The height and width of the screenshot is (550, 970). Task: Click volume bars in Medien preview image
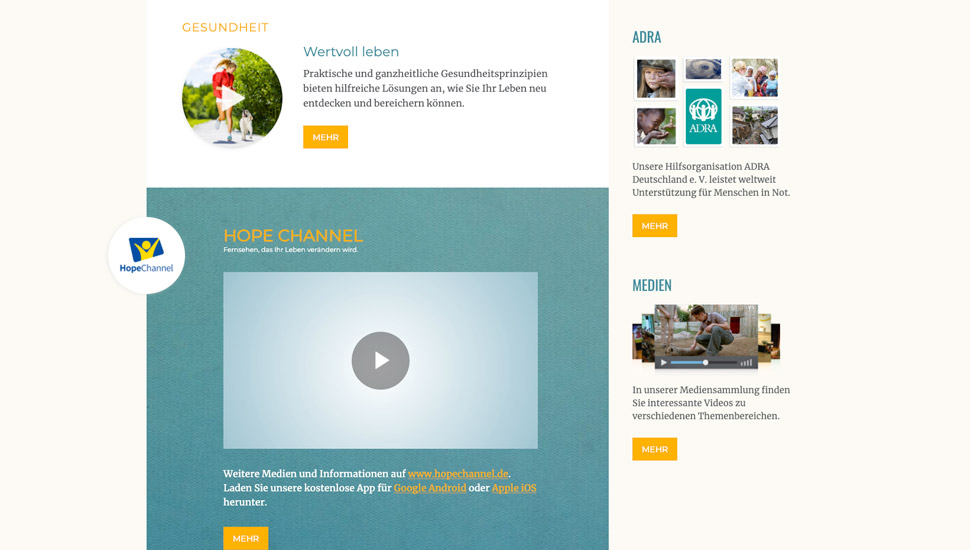[746, 363]
